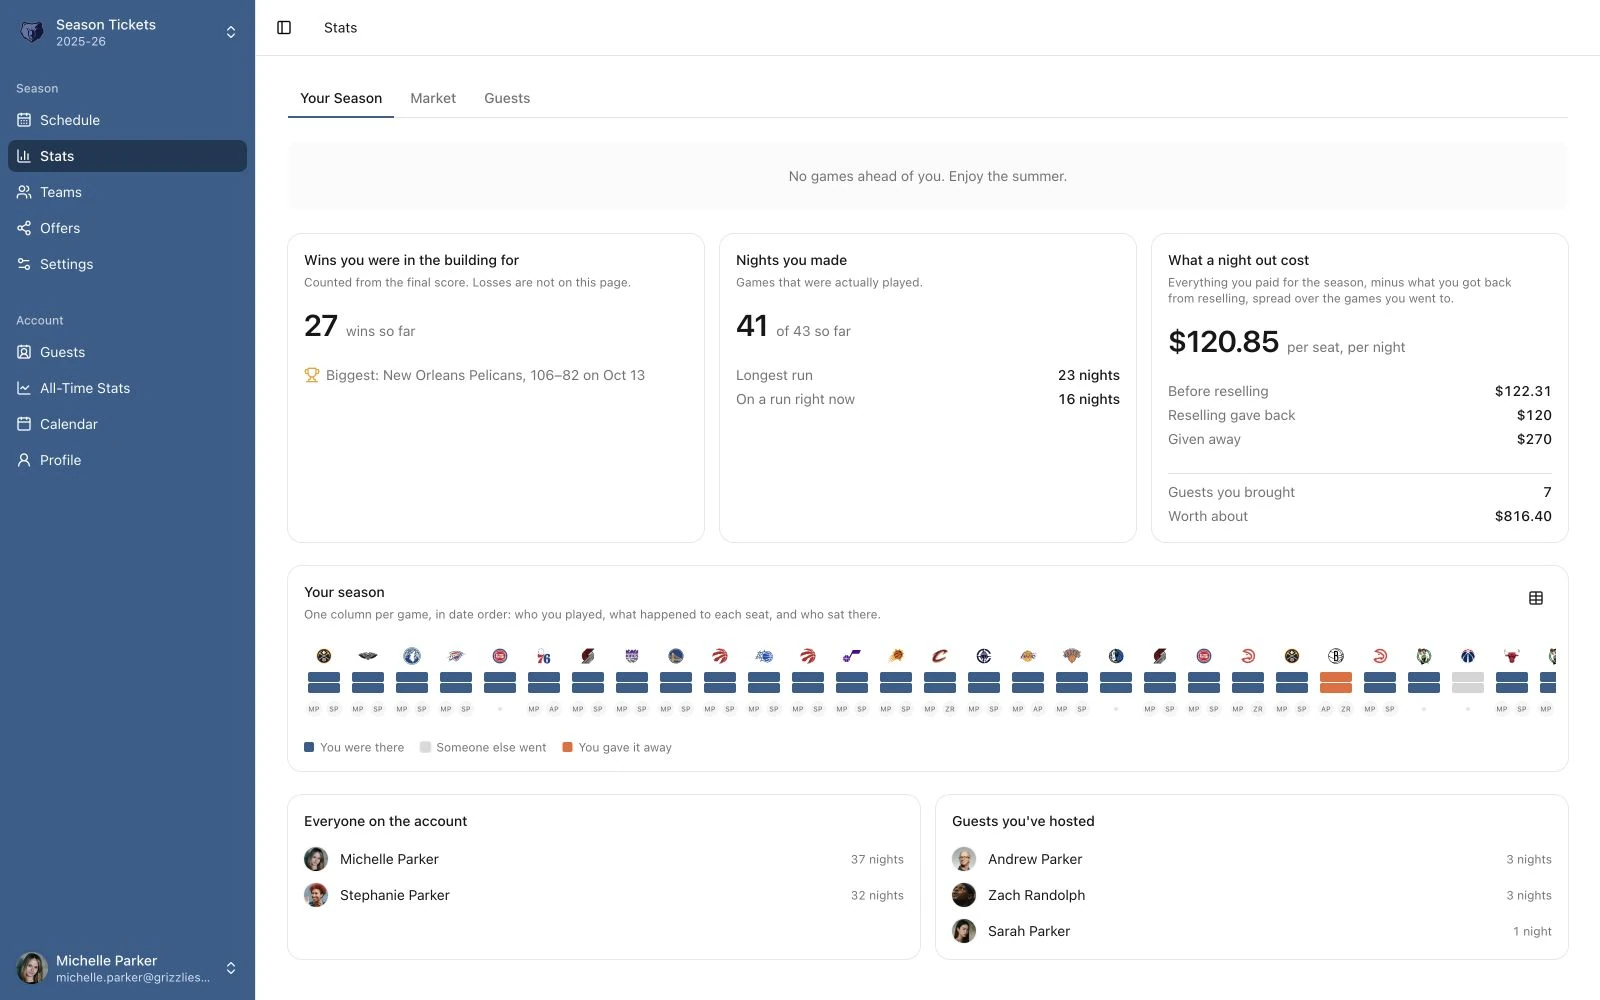Click '23 nights' next to Longest run
The image size is (1600, 1000).
tap(1089, 375)
